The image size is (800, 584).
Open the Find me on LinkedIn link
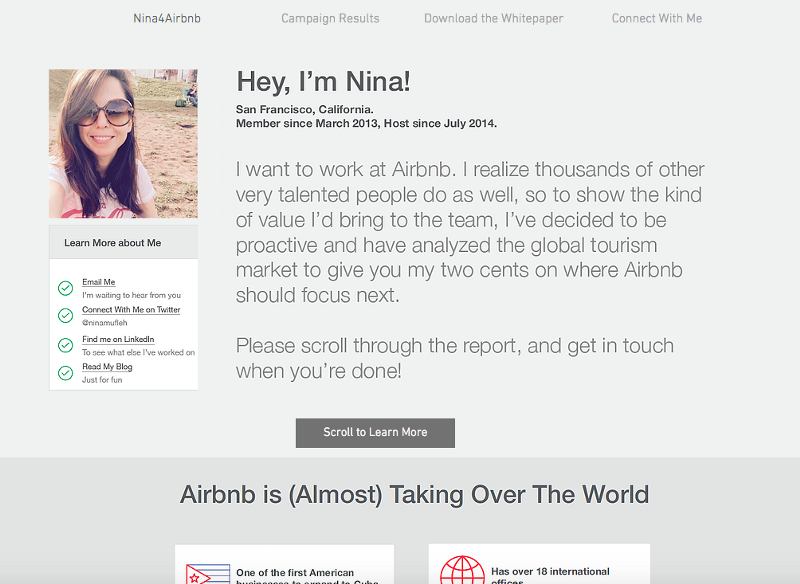coord(118,339)
